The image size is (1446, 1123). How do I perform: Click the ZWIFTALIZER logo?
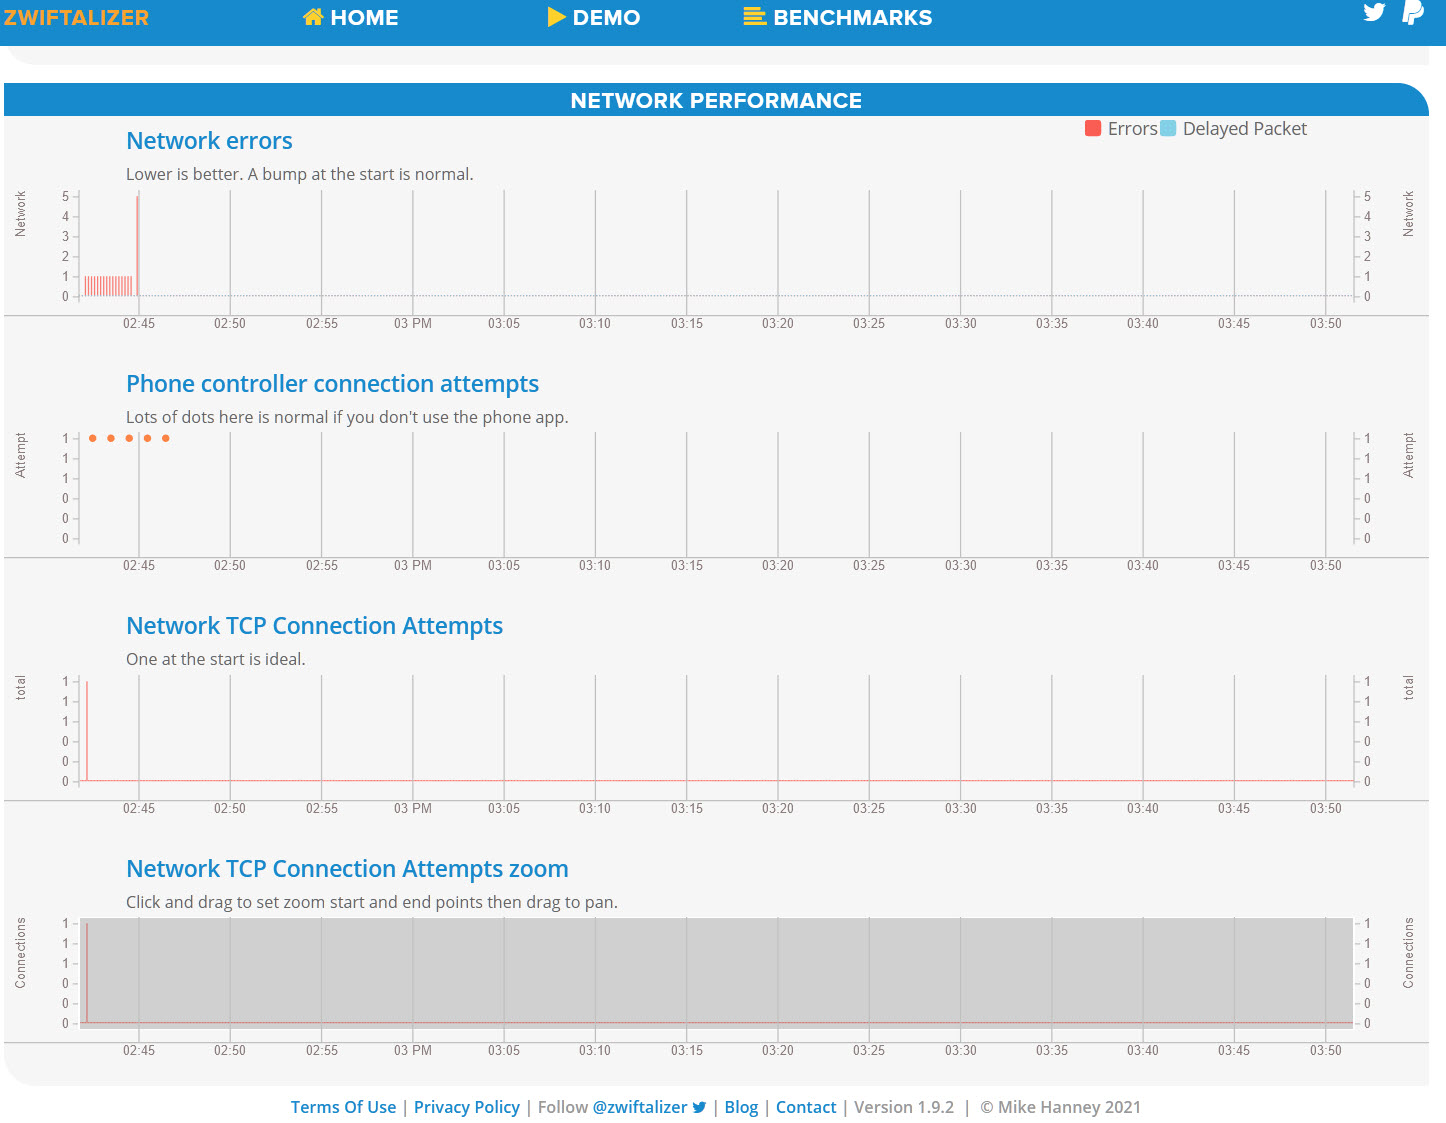click(76, 17)
